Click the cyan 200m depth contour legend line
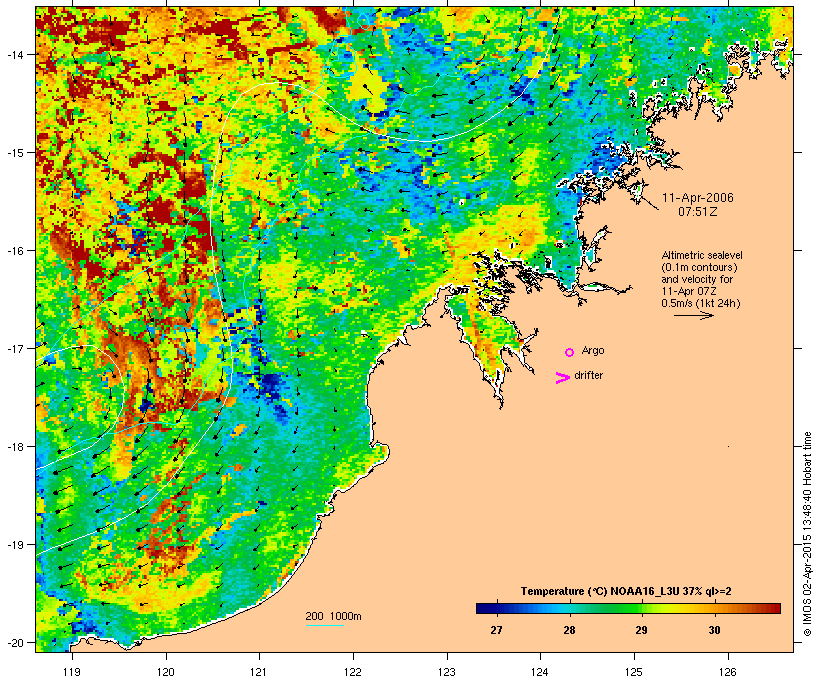Viewport: 820px width, 680px height. (x=325, y=625)
